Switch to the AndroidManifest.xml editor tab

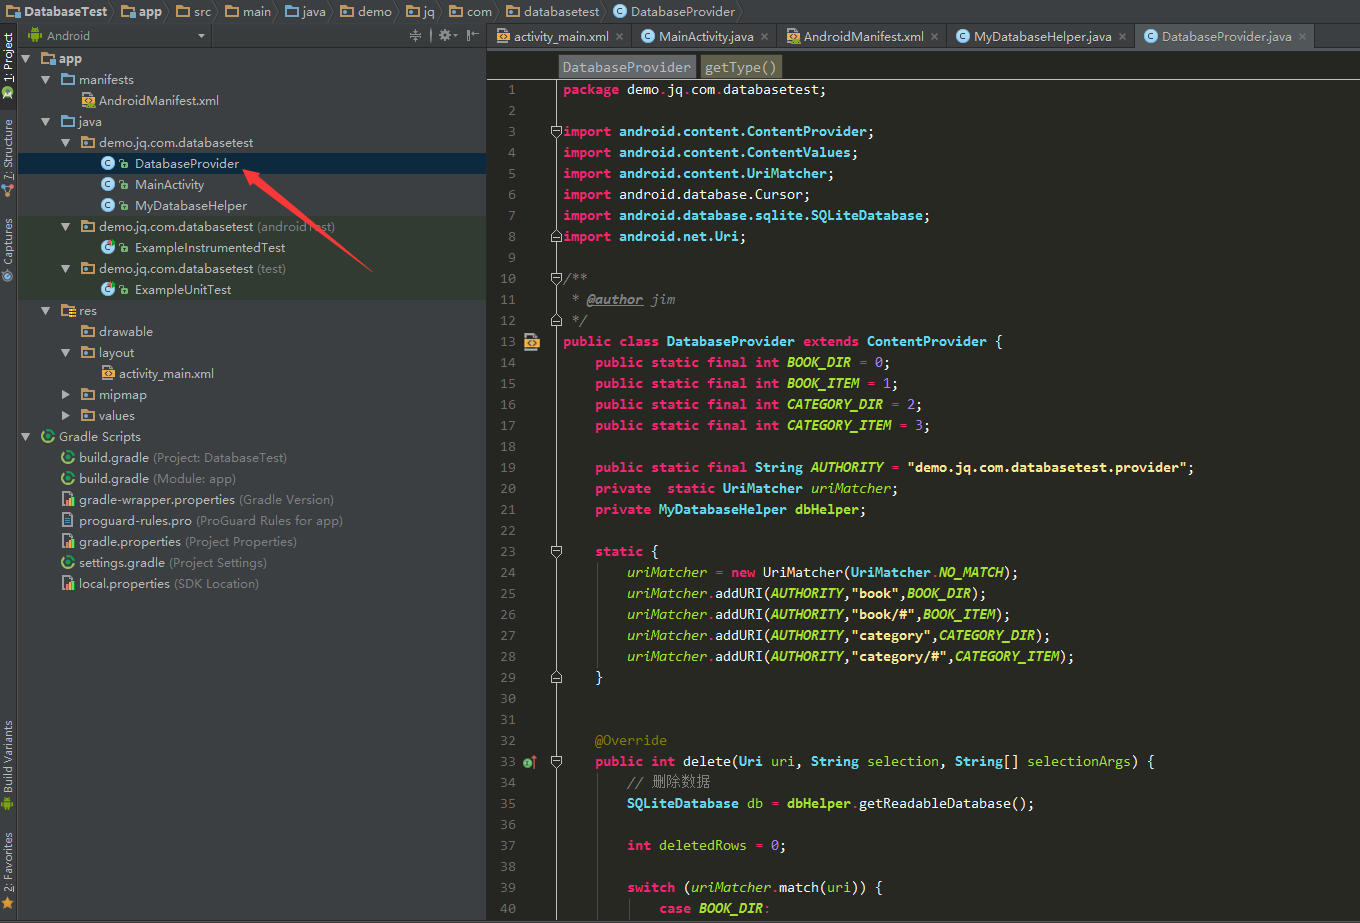(x=863, y=36)
